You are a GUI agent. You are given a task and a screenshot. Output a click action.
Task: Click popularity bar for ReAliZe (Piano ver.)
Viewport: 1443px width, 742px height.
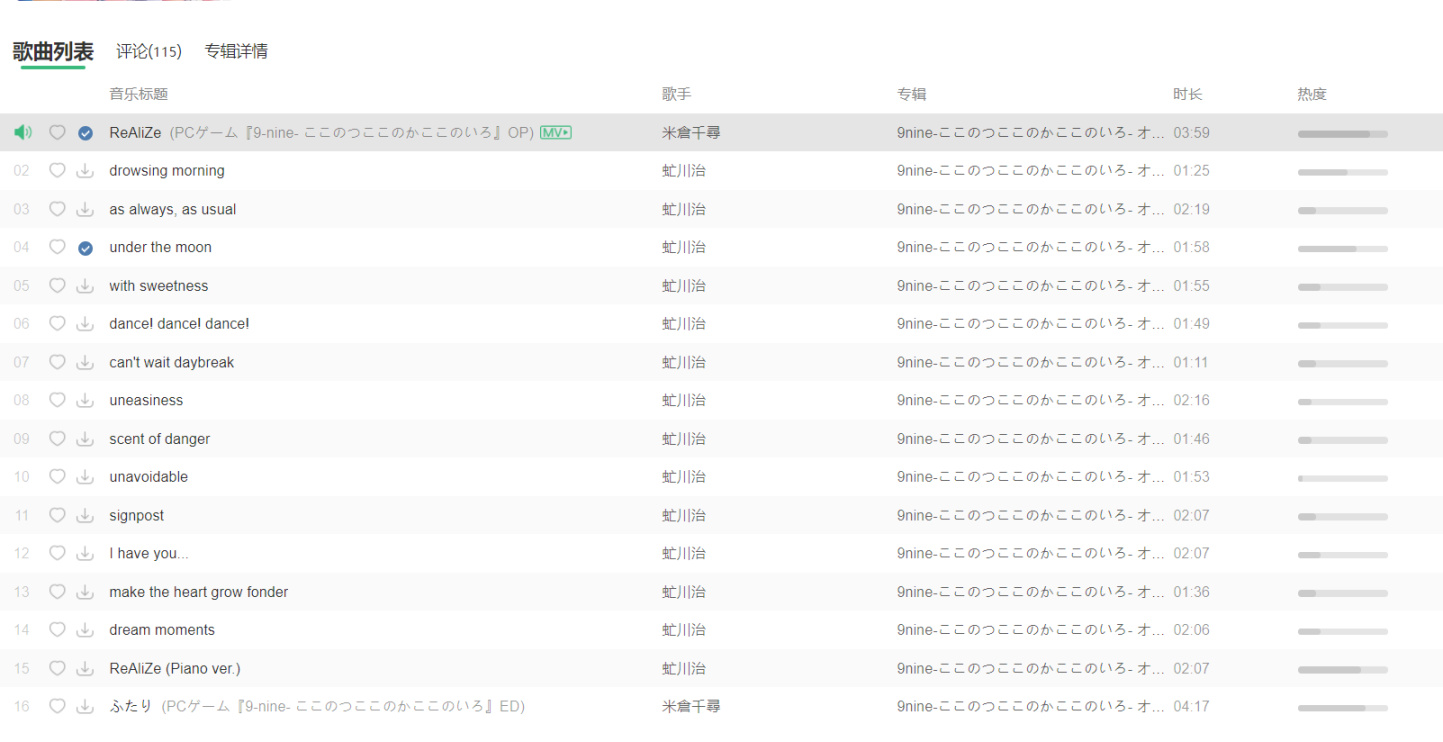(x=1342, y=669)
